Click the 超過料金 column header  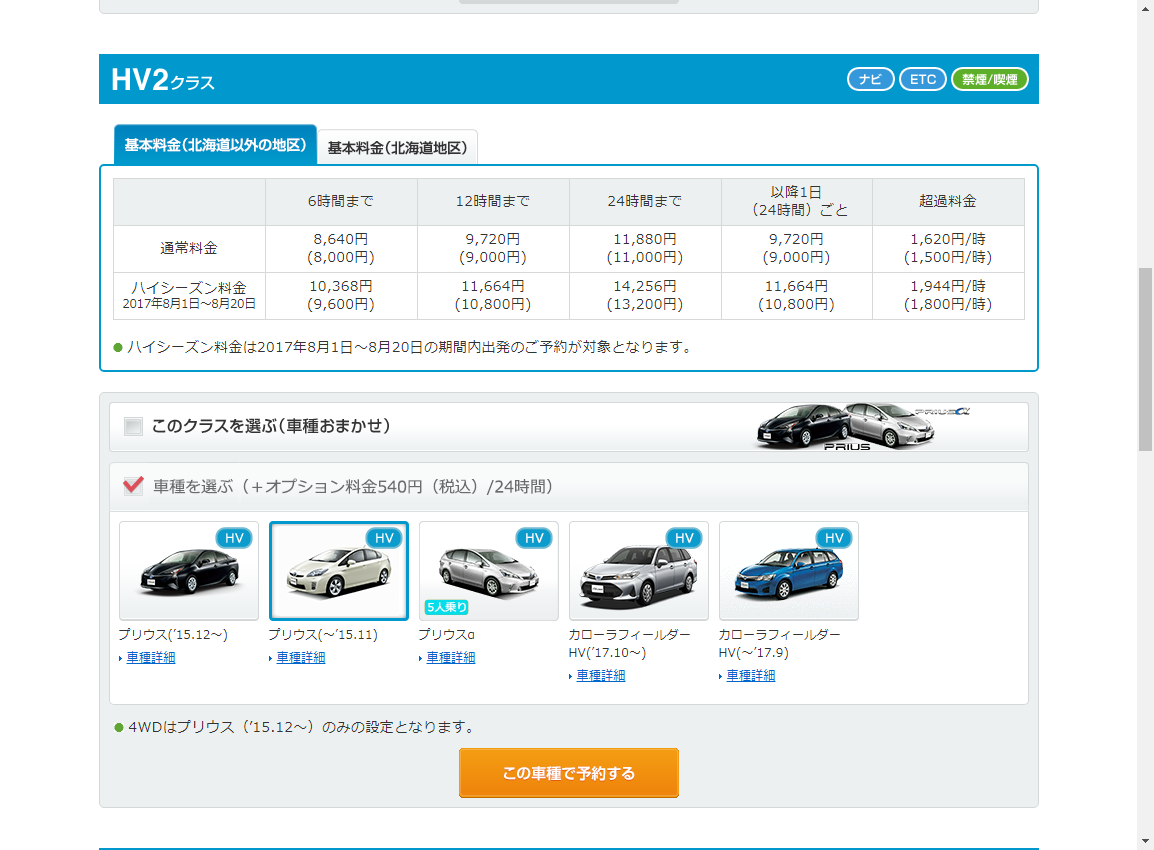[x=948, y=201]
